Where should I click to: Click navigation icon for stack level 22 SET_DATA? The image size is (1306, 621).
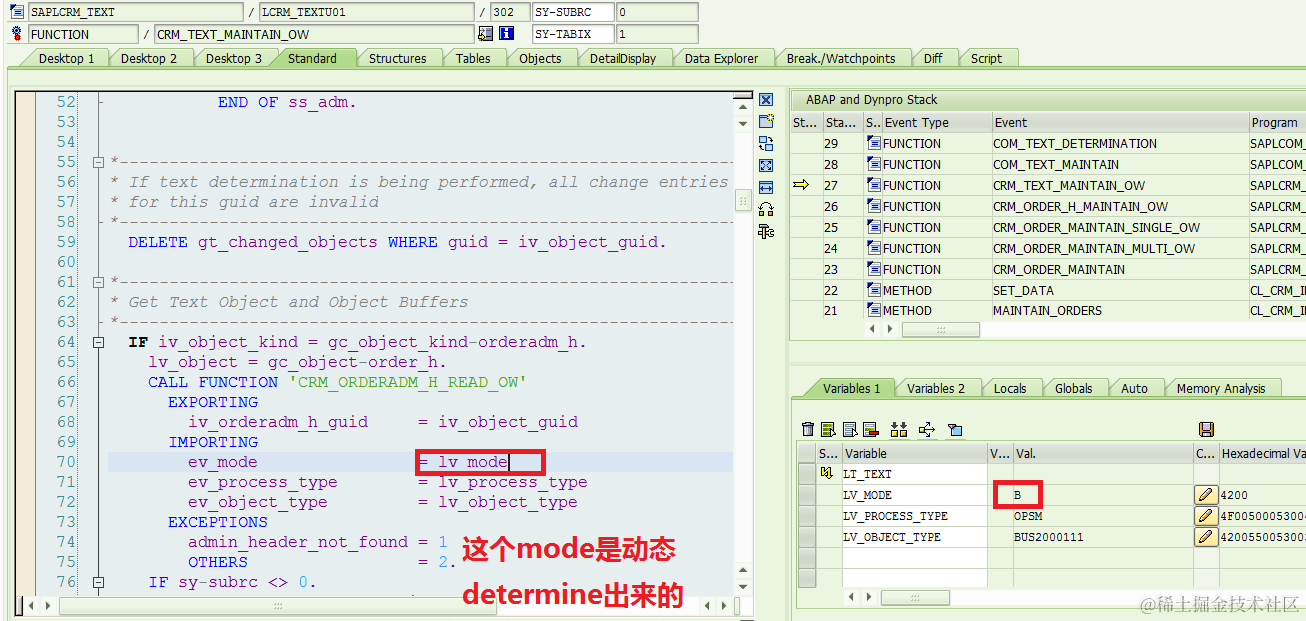tap(874, 290)
